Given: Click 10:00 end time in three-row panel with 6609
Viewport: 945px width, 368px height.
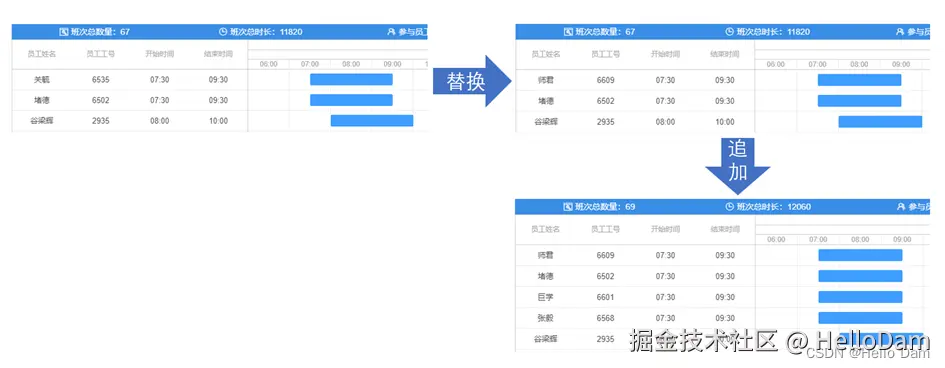Looking at the screenshot, I should [x=725, y=122].
